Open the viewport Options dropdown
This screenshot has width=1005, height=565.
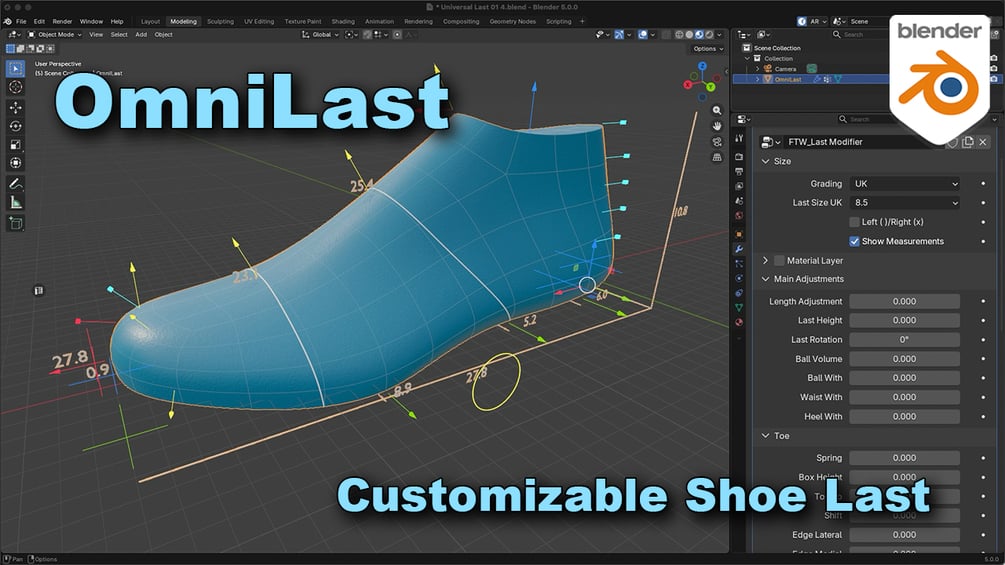708,49
